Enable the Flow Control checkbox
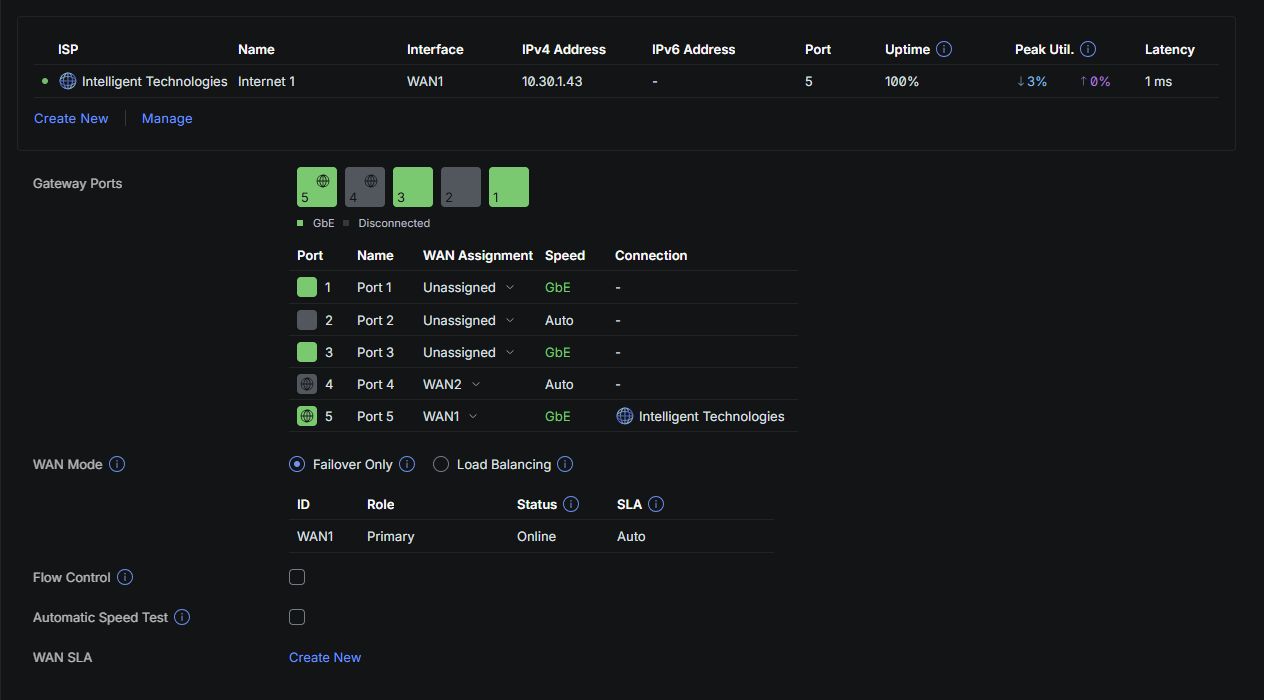 tap(297, 577)
